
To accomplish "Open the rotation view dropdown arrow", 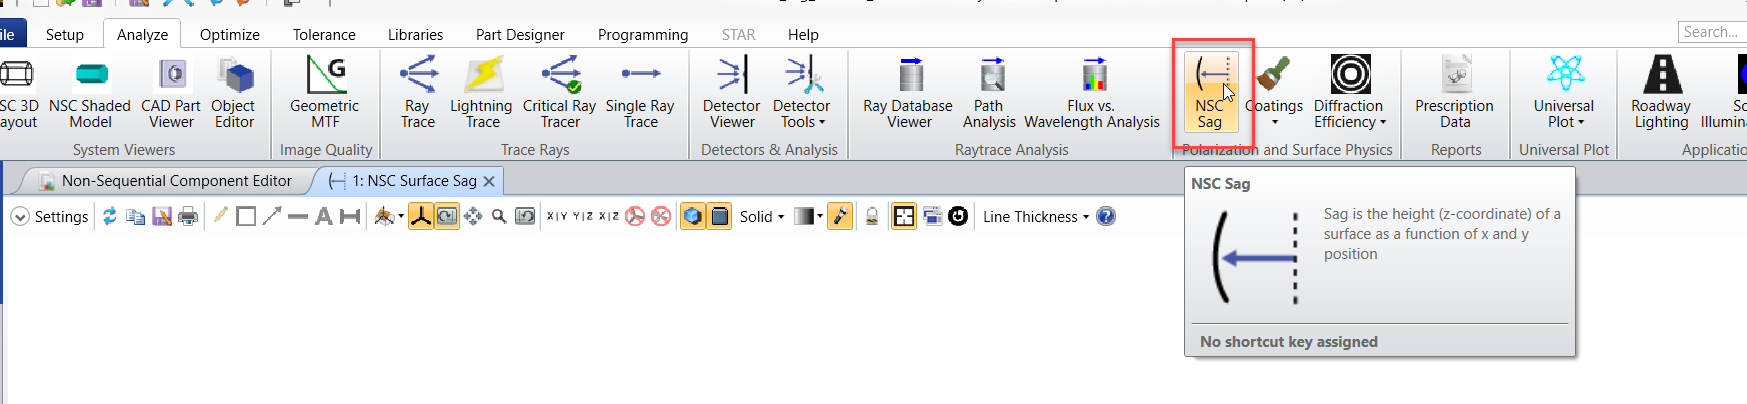I will [401, 216].
